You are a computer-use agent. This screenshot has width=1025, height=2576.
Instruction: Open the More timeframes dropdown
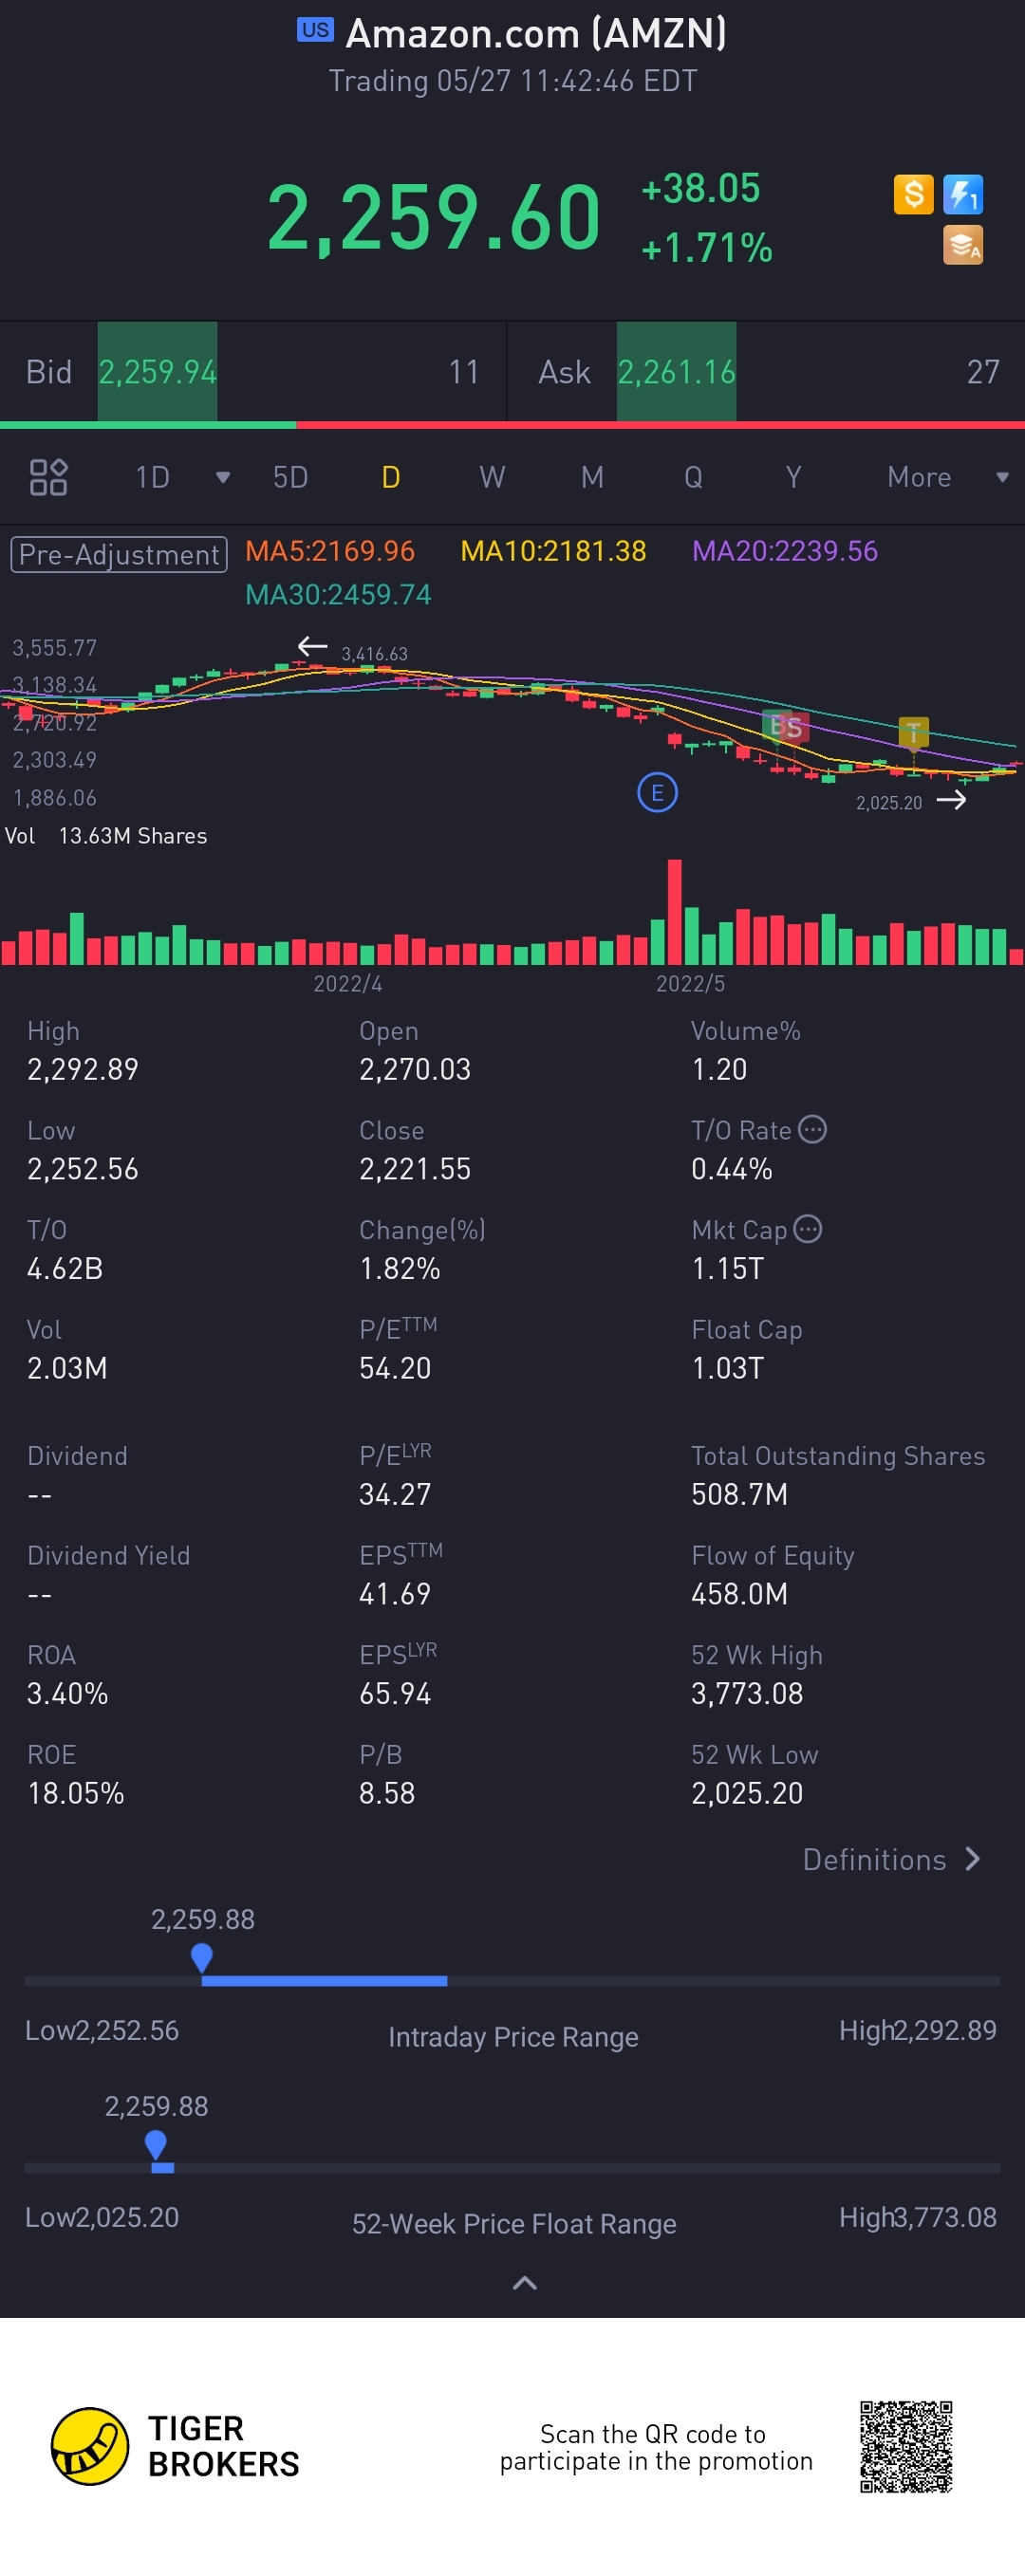[948, 477]
